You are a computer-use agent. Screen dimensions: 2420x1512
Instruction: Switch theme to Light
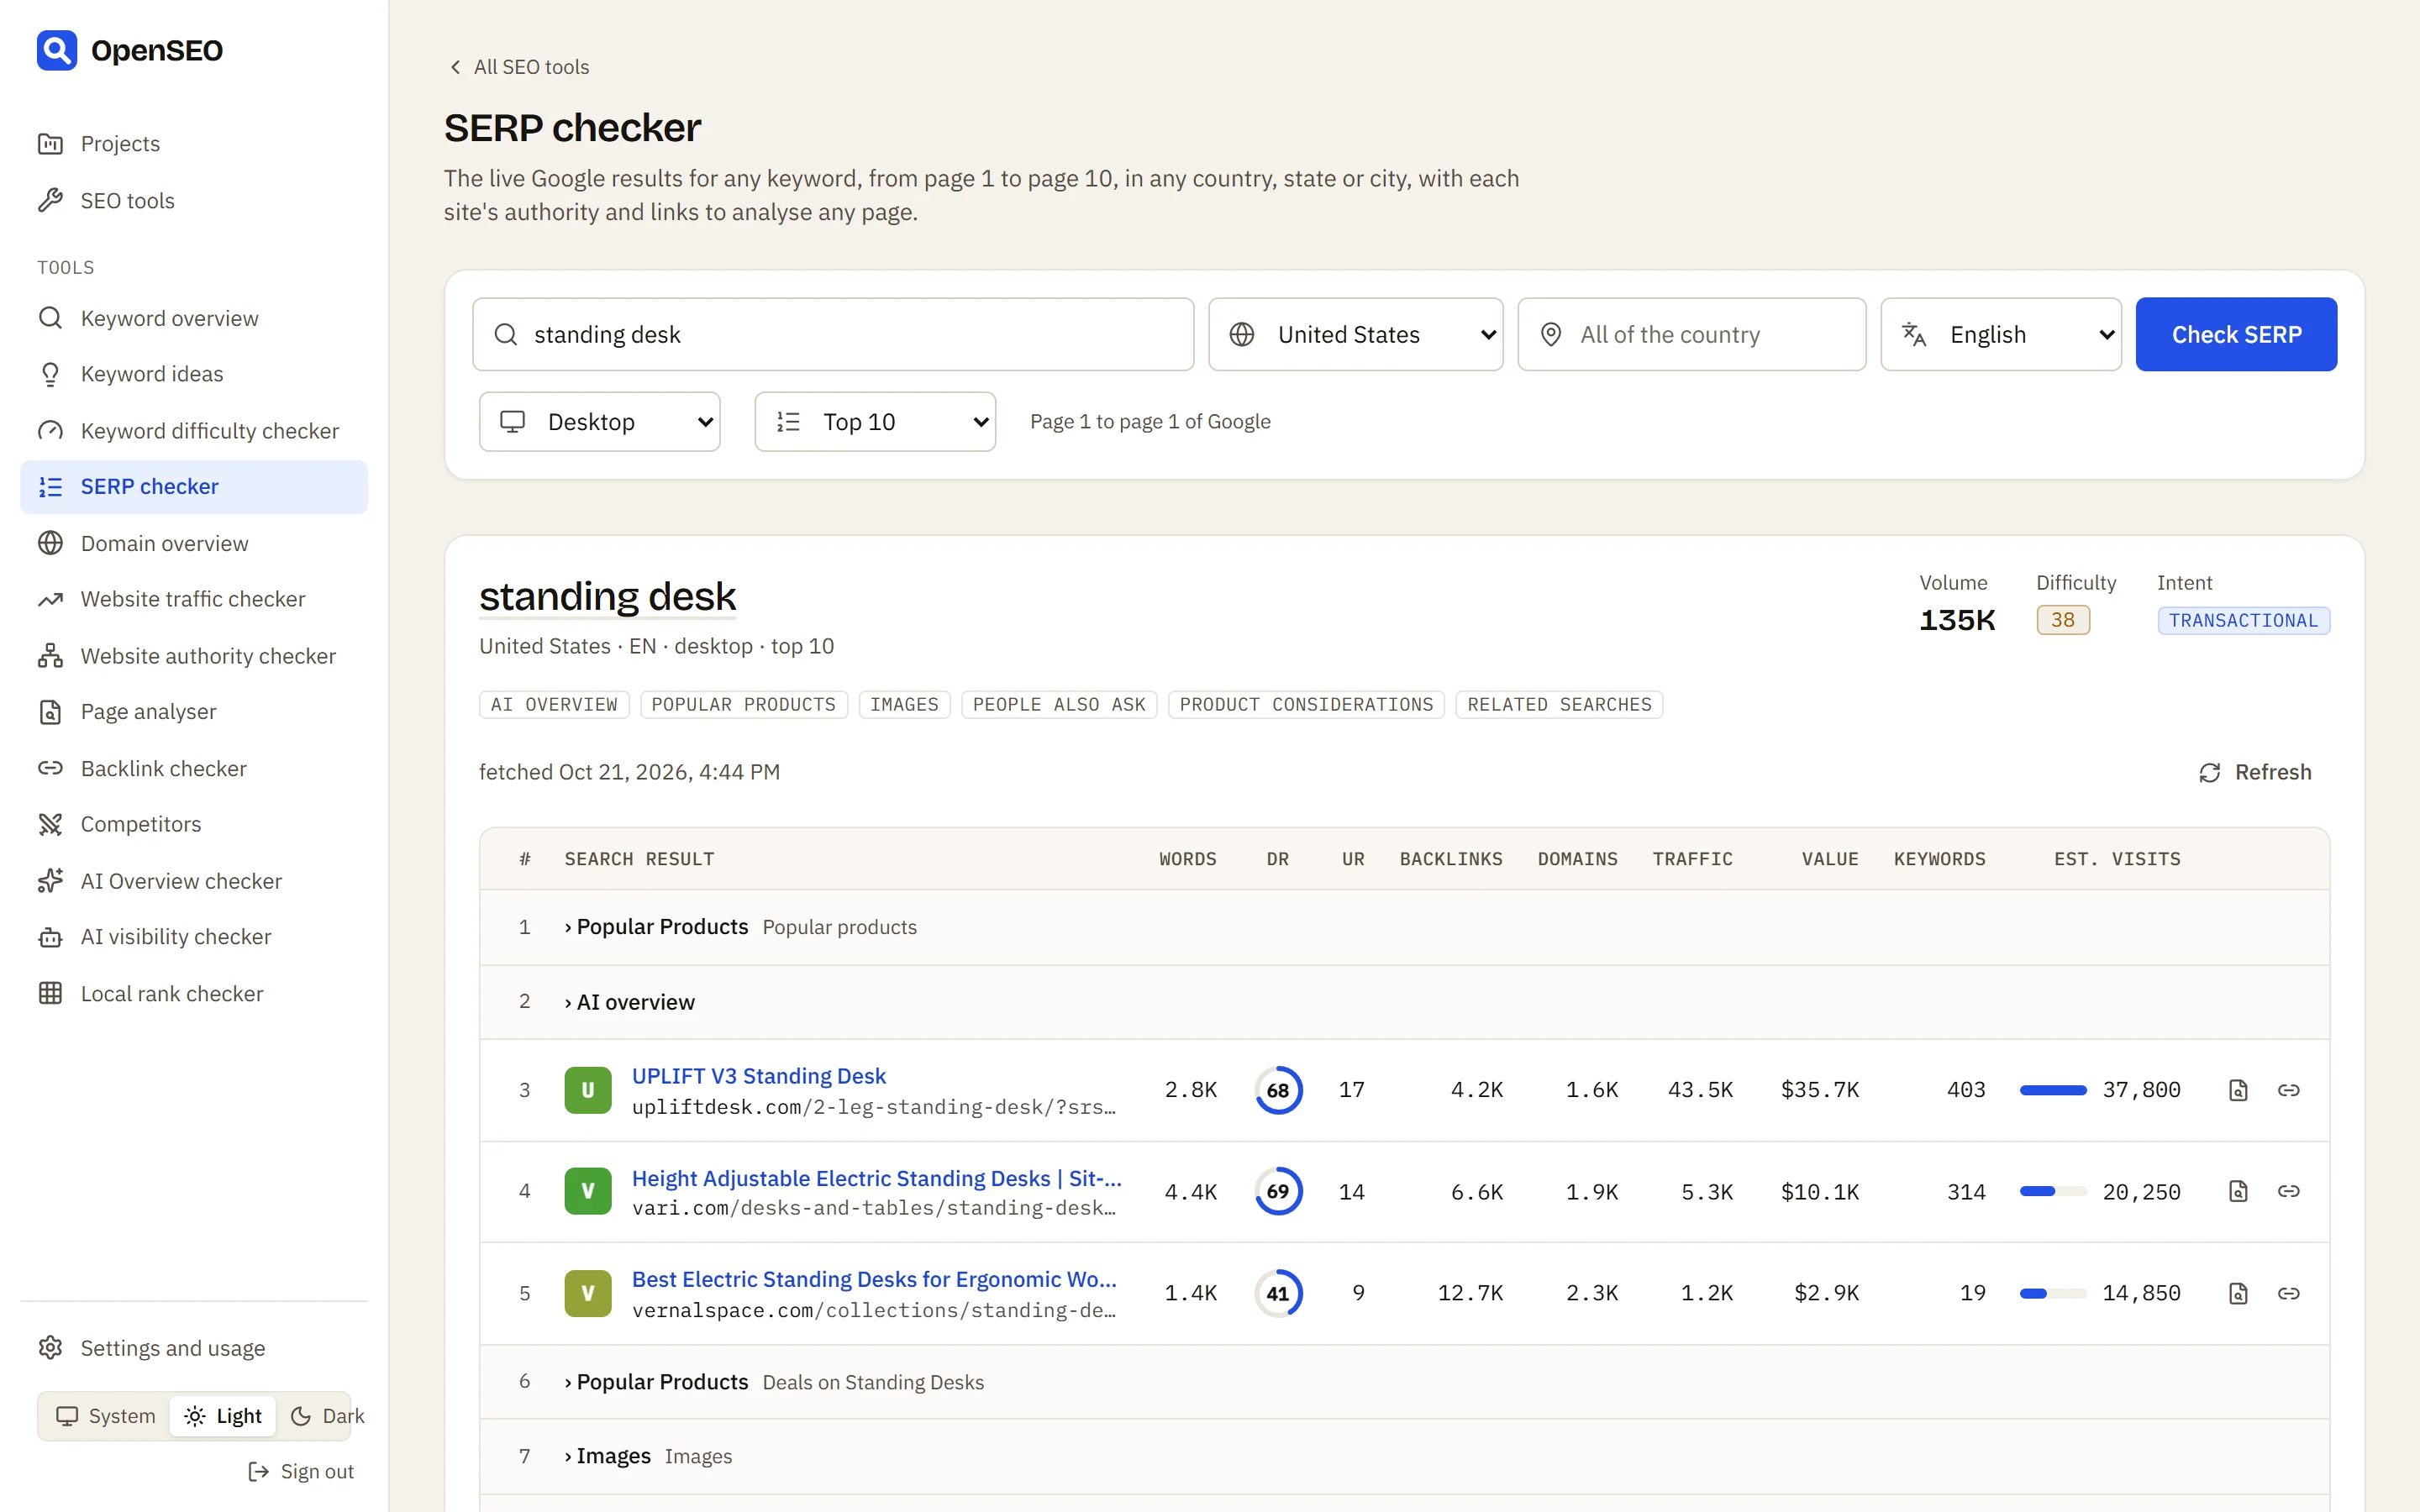point(223,1416)
